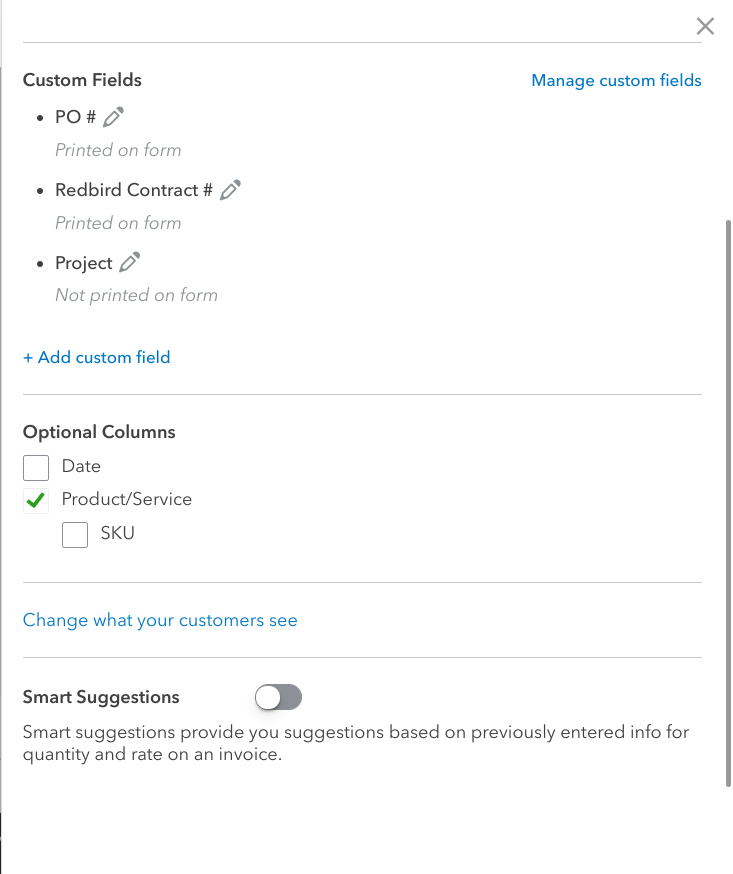The image size is (733, 874).
Task: Open Change what your customers see
Action: (160, 620)
